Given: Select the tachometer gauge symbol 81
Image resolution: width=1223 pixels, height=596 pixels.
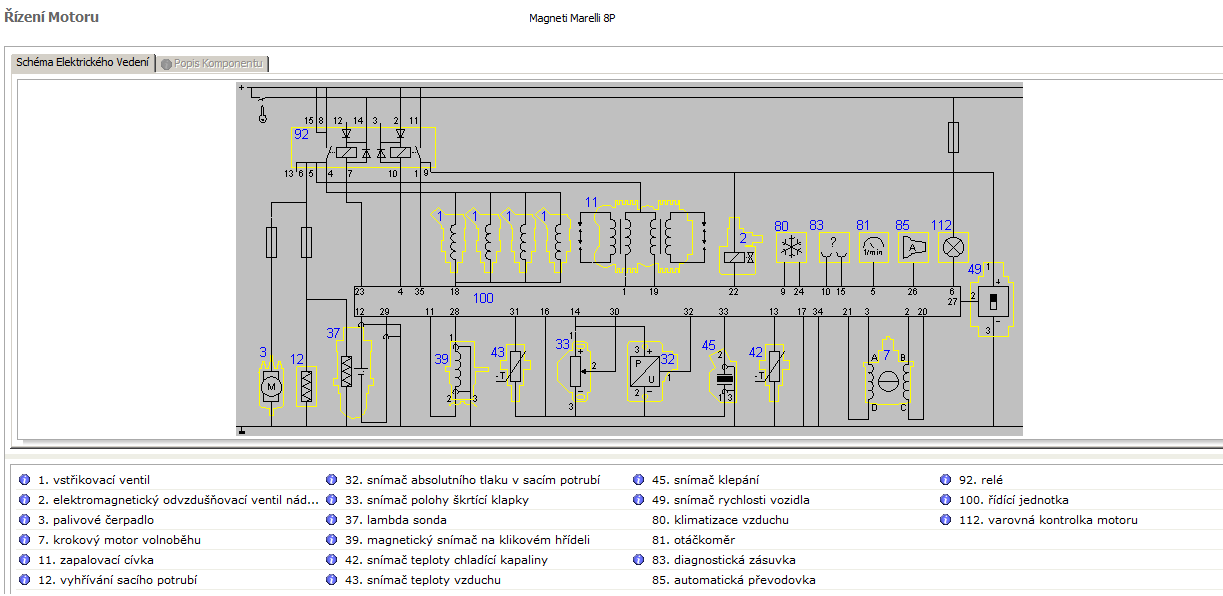Looking at the screenshot, I should pyautogui.click(x=873, y=246).
